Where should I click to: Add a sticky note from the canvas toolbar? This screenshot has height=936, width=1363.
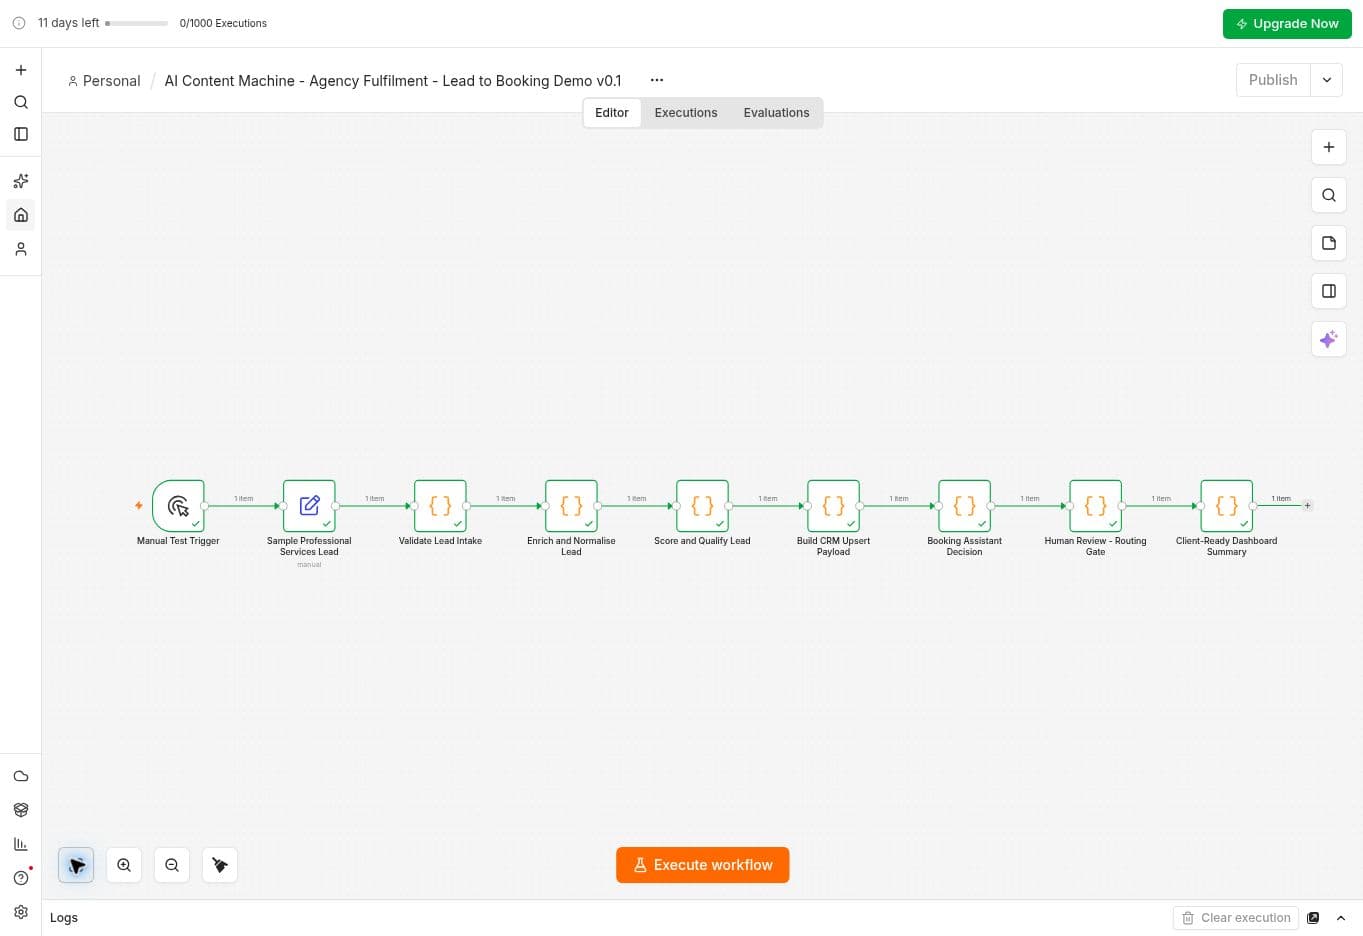click(x=1328, y=243)
